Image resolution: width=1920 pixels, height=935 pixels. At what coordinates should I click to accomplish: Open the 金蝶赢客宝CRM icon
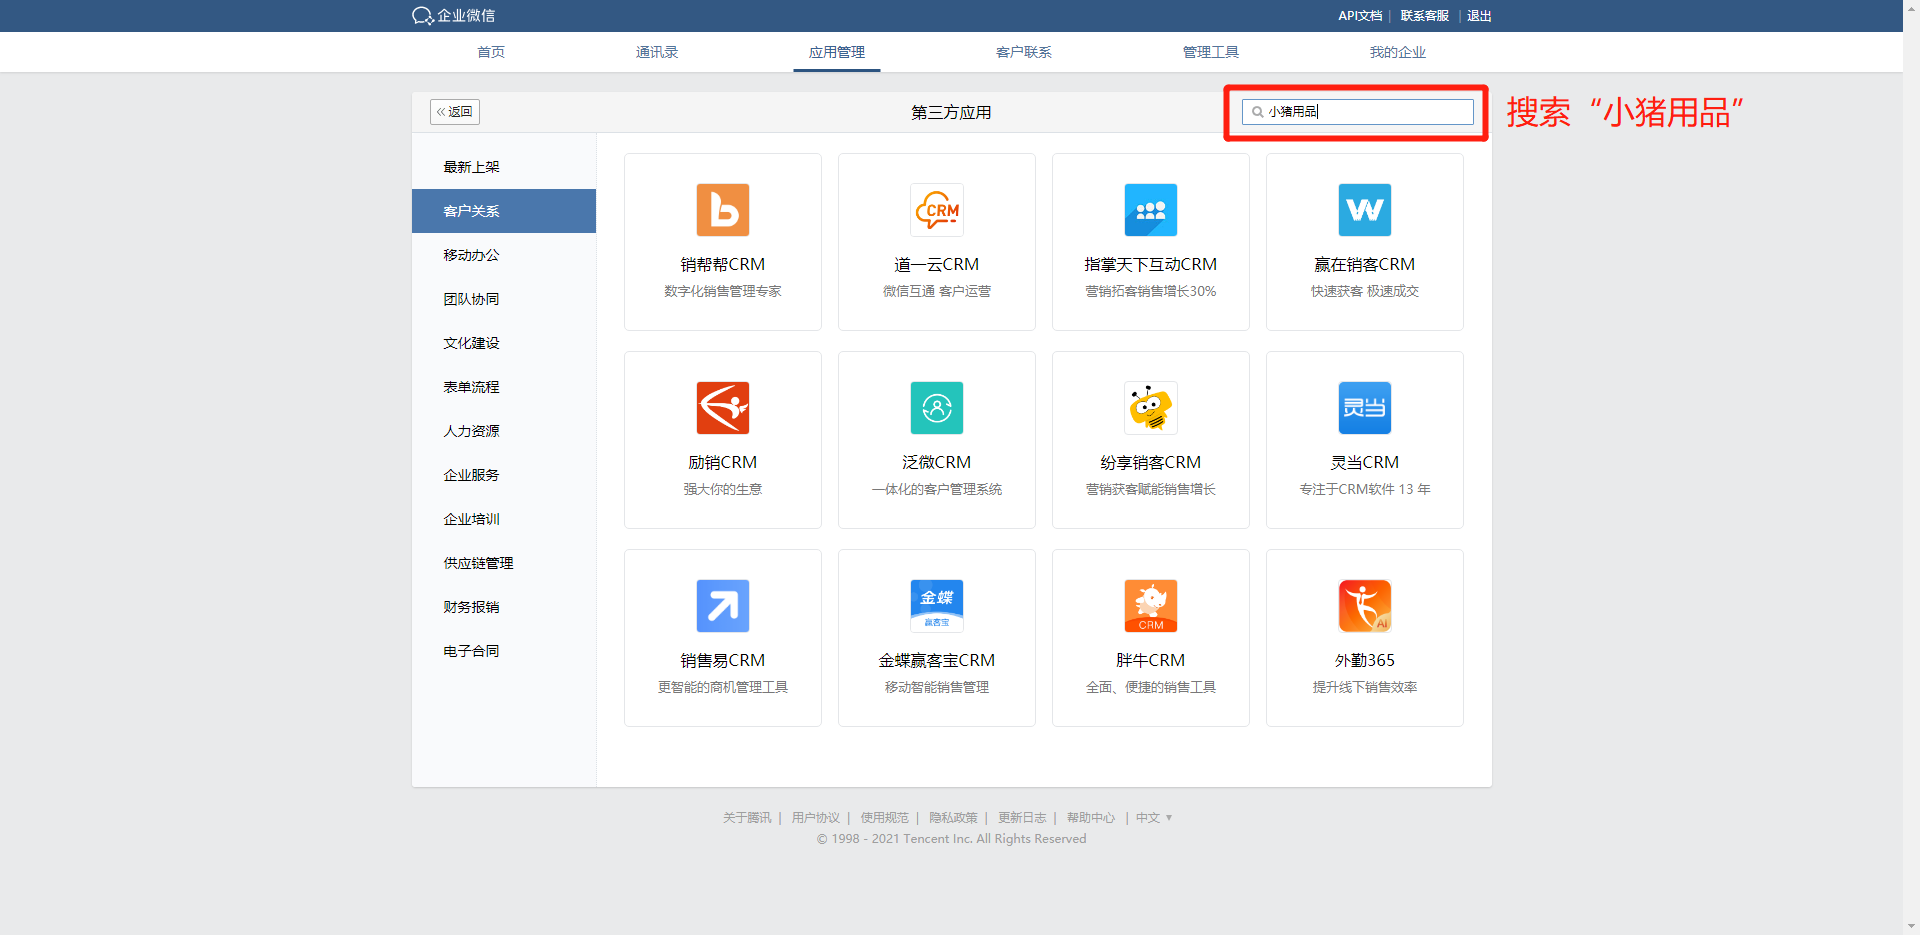click(937, 606)
